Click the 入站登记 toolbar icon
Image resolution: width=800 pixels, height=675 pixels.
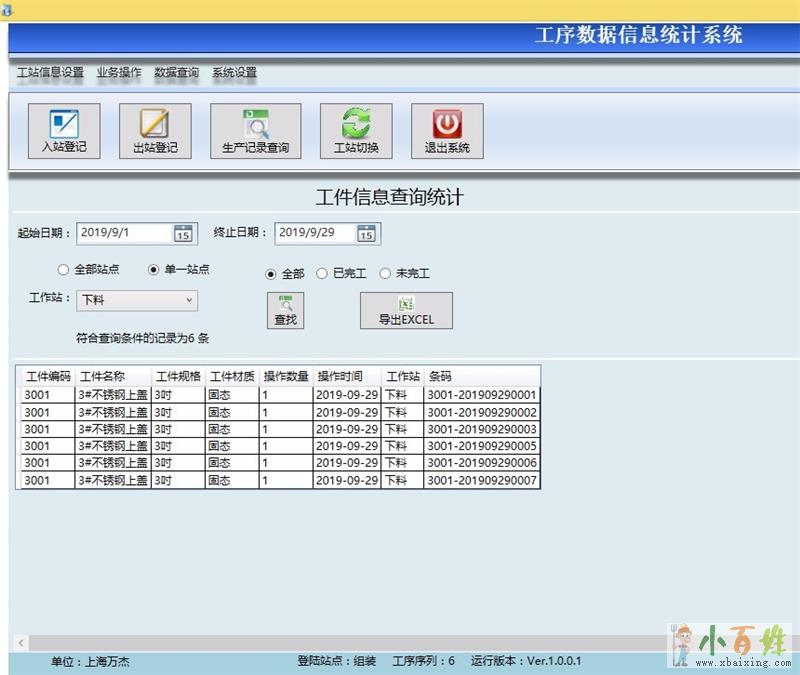click(64, 131)
